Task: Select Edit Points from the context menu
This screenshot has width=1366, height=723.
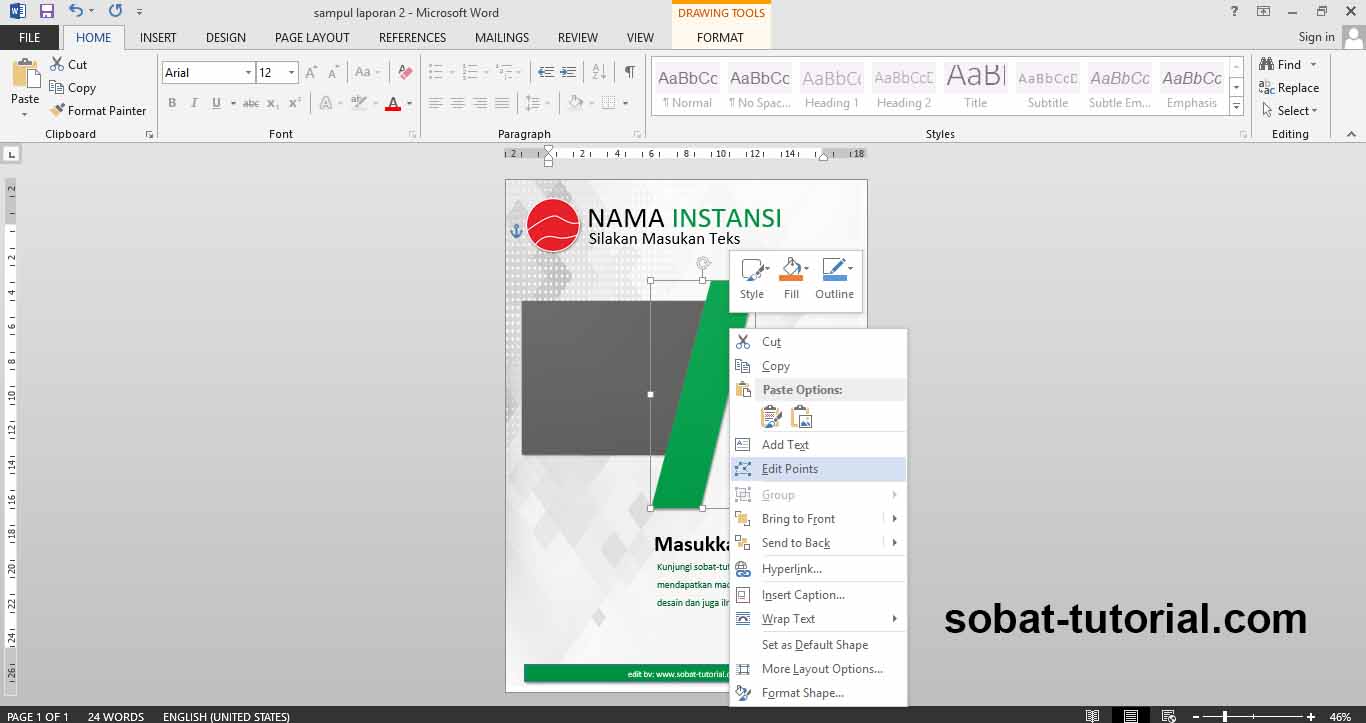Action: (x=790, y=468)
